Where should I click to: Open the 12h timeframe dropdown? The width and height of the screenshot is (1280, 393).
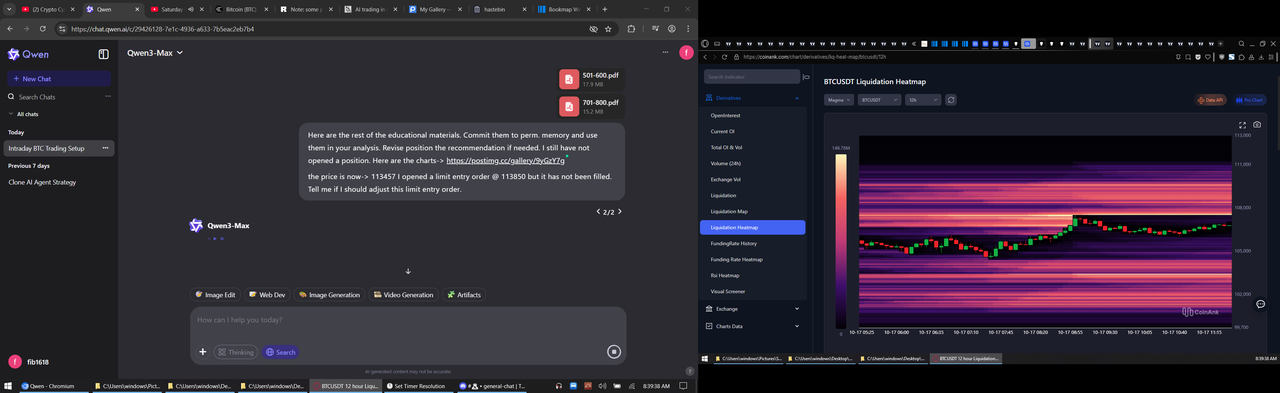point(922,100)
